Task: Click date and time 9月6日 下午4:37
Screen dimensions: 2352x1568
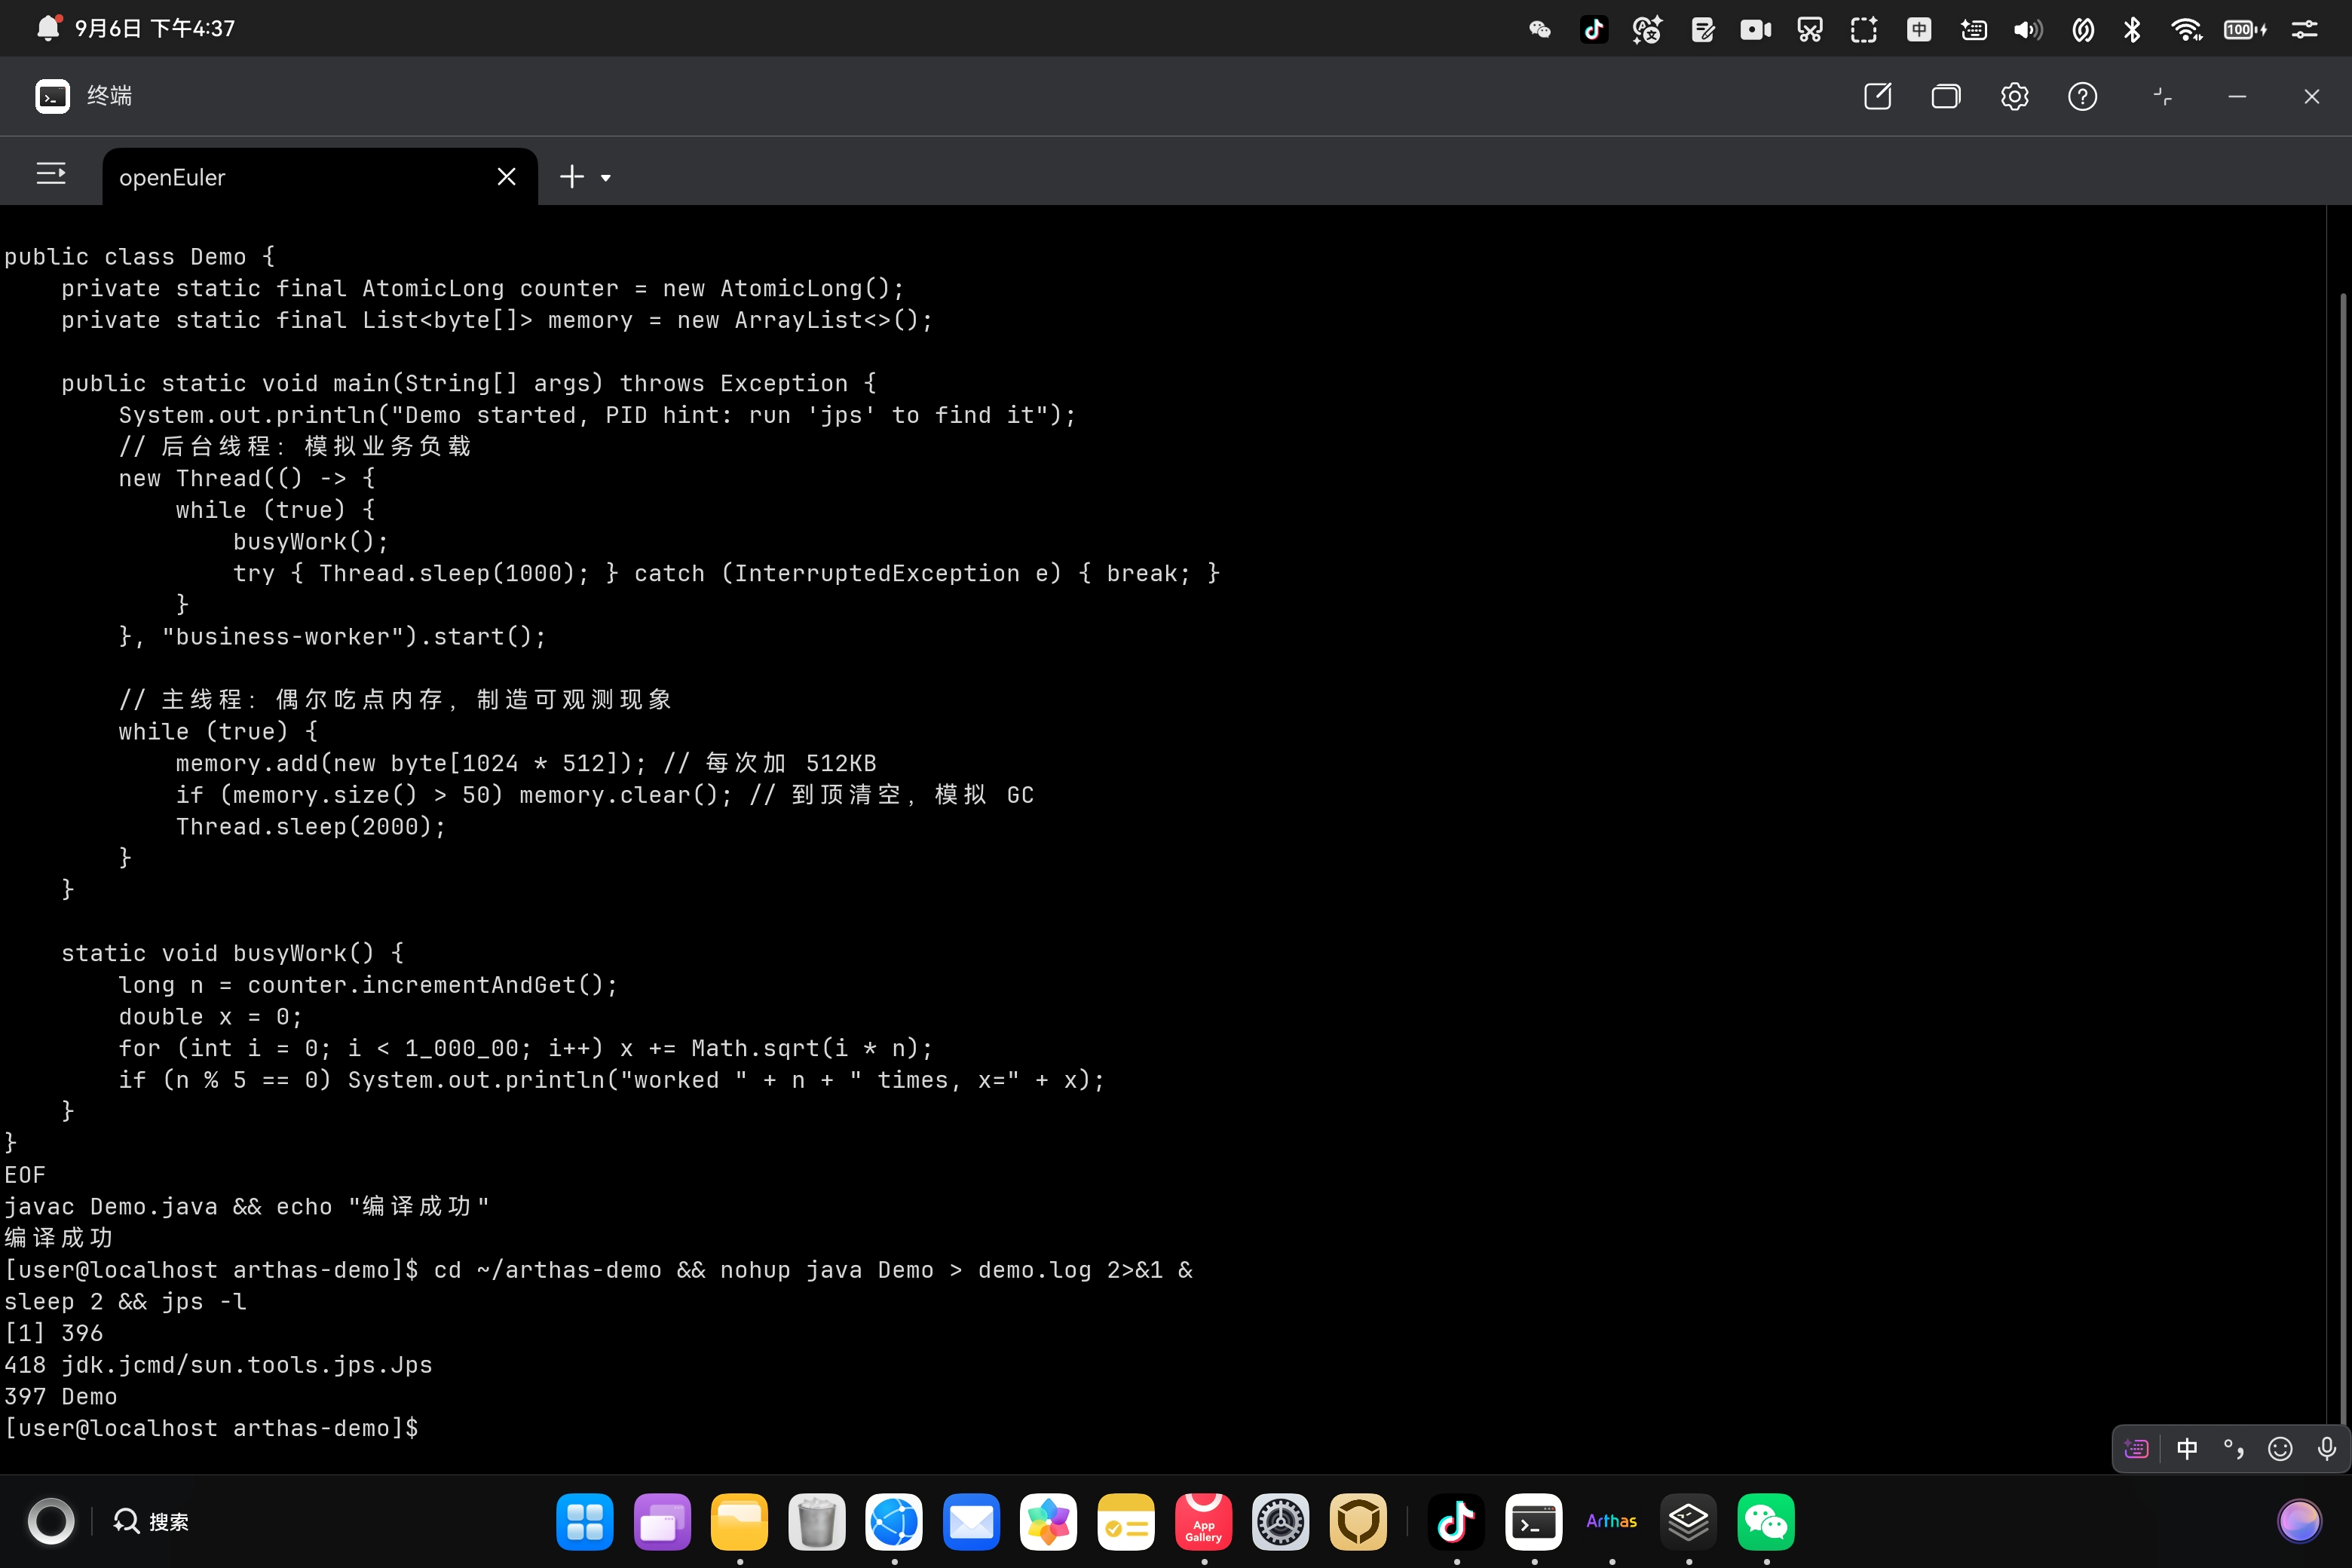Action: coord(155,28)
